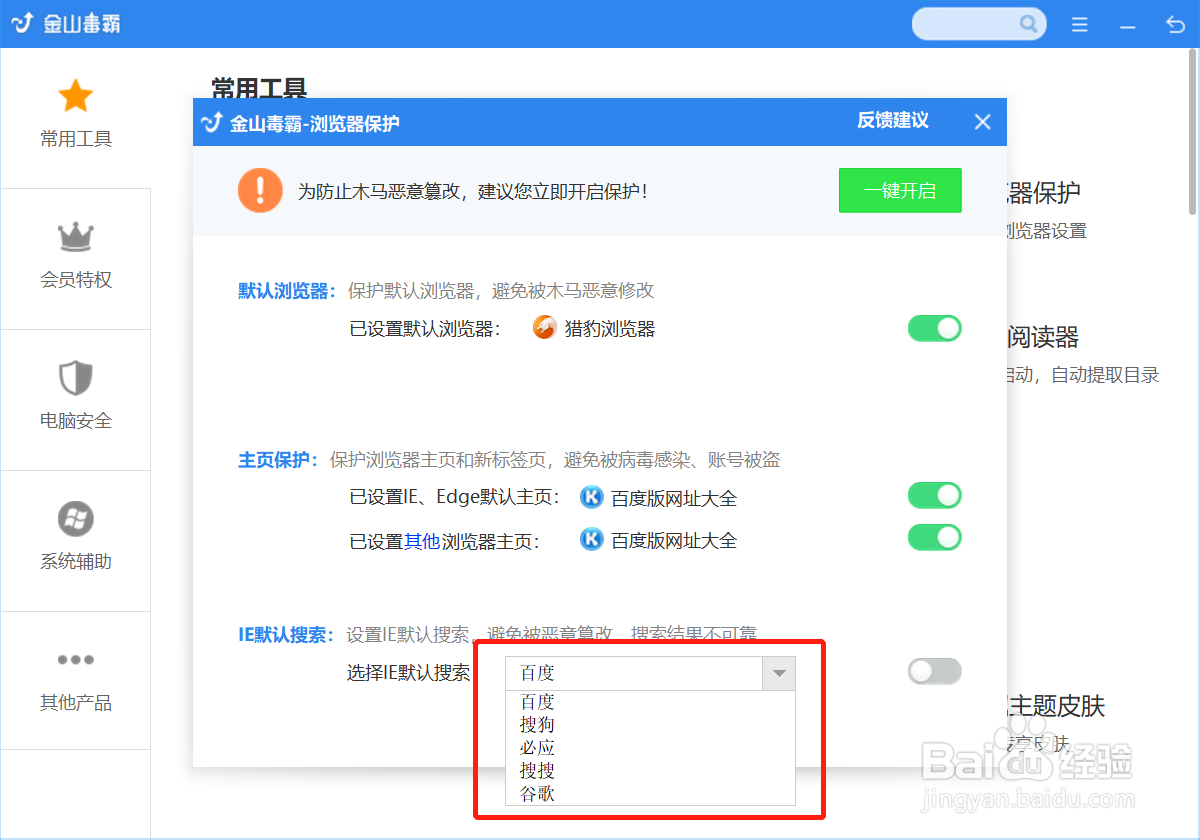Toggle IE、Edge默认主页 protection switch
The image size is (1200, 840).
[935, 495]
